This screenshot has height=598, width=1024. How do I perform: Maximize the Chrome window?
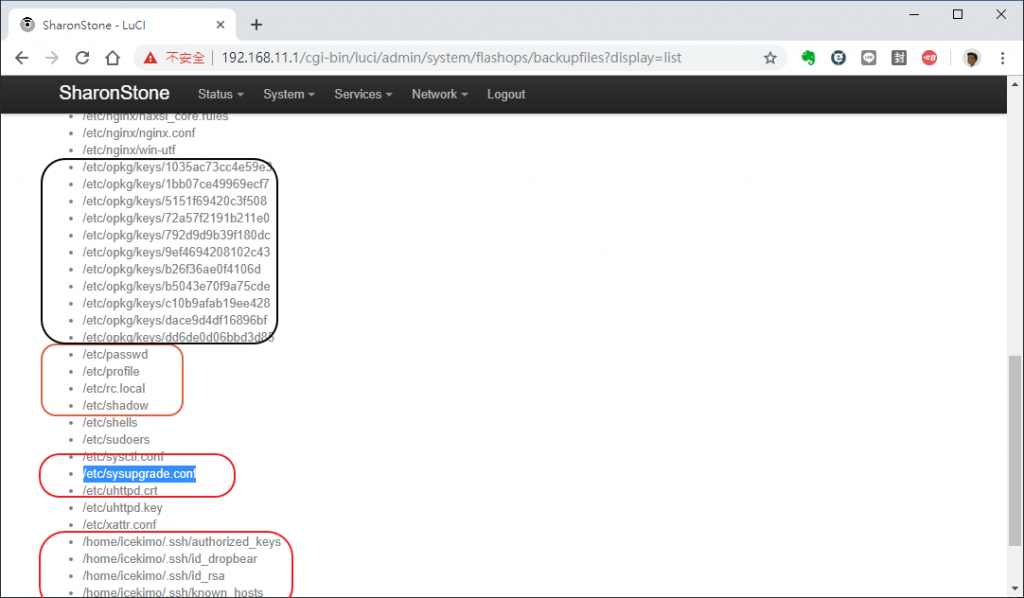[957, 14]
